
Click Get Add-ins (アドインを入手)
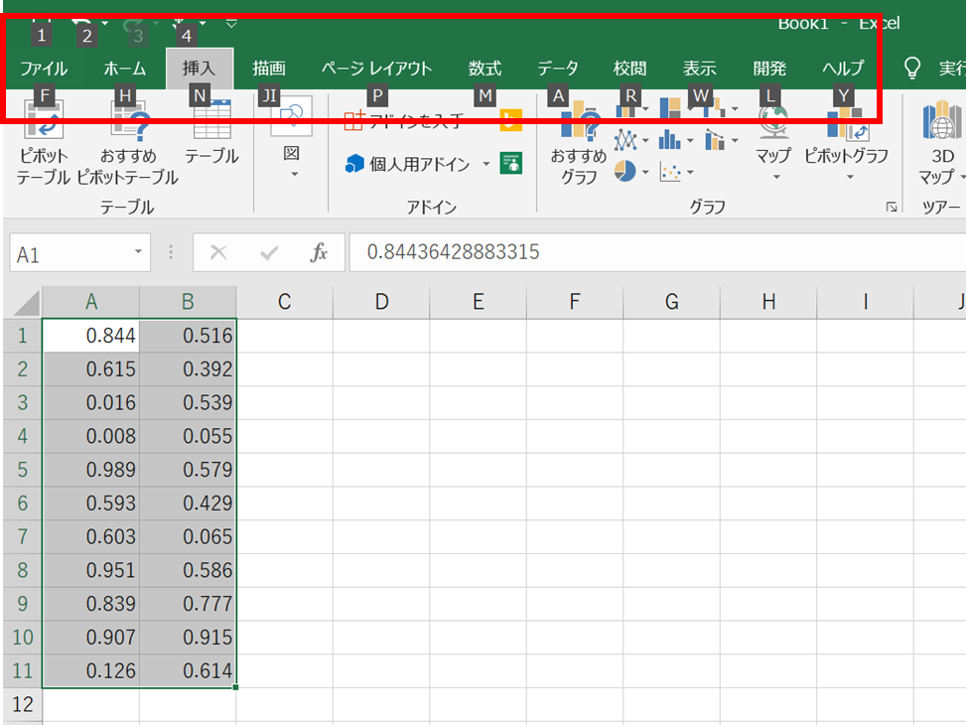[404, 120]
